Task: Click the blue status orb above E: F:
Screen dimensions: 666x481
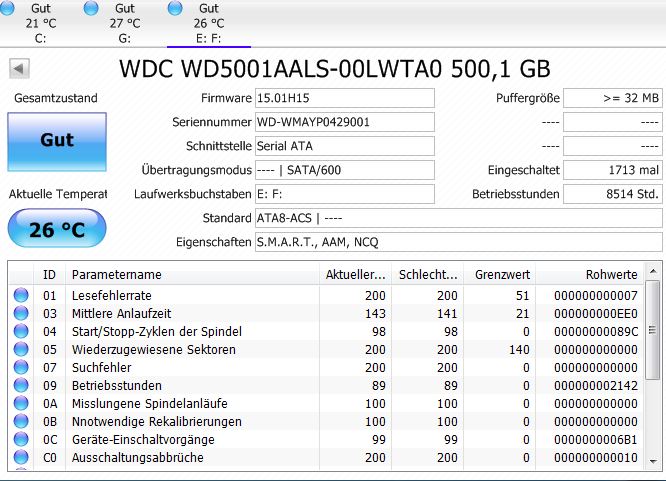Action: [175, 8]
